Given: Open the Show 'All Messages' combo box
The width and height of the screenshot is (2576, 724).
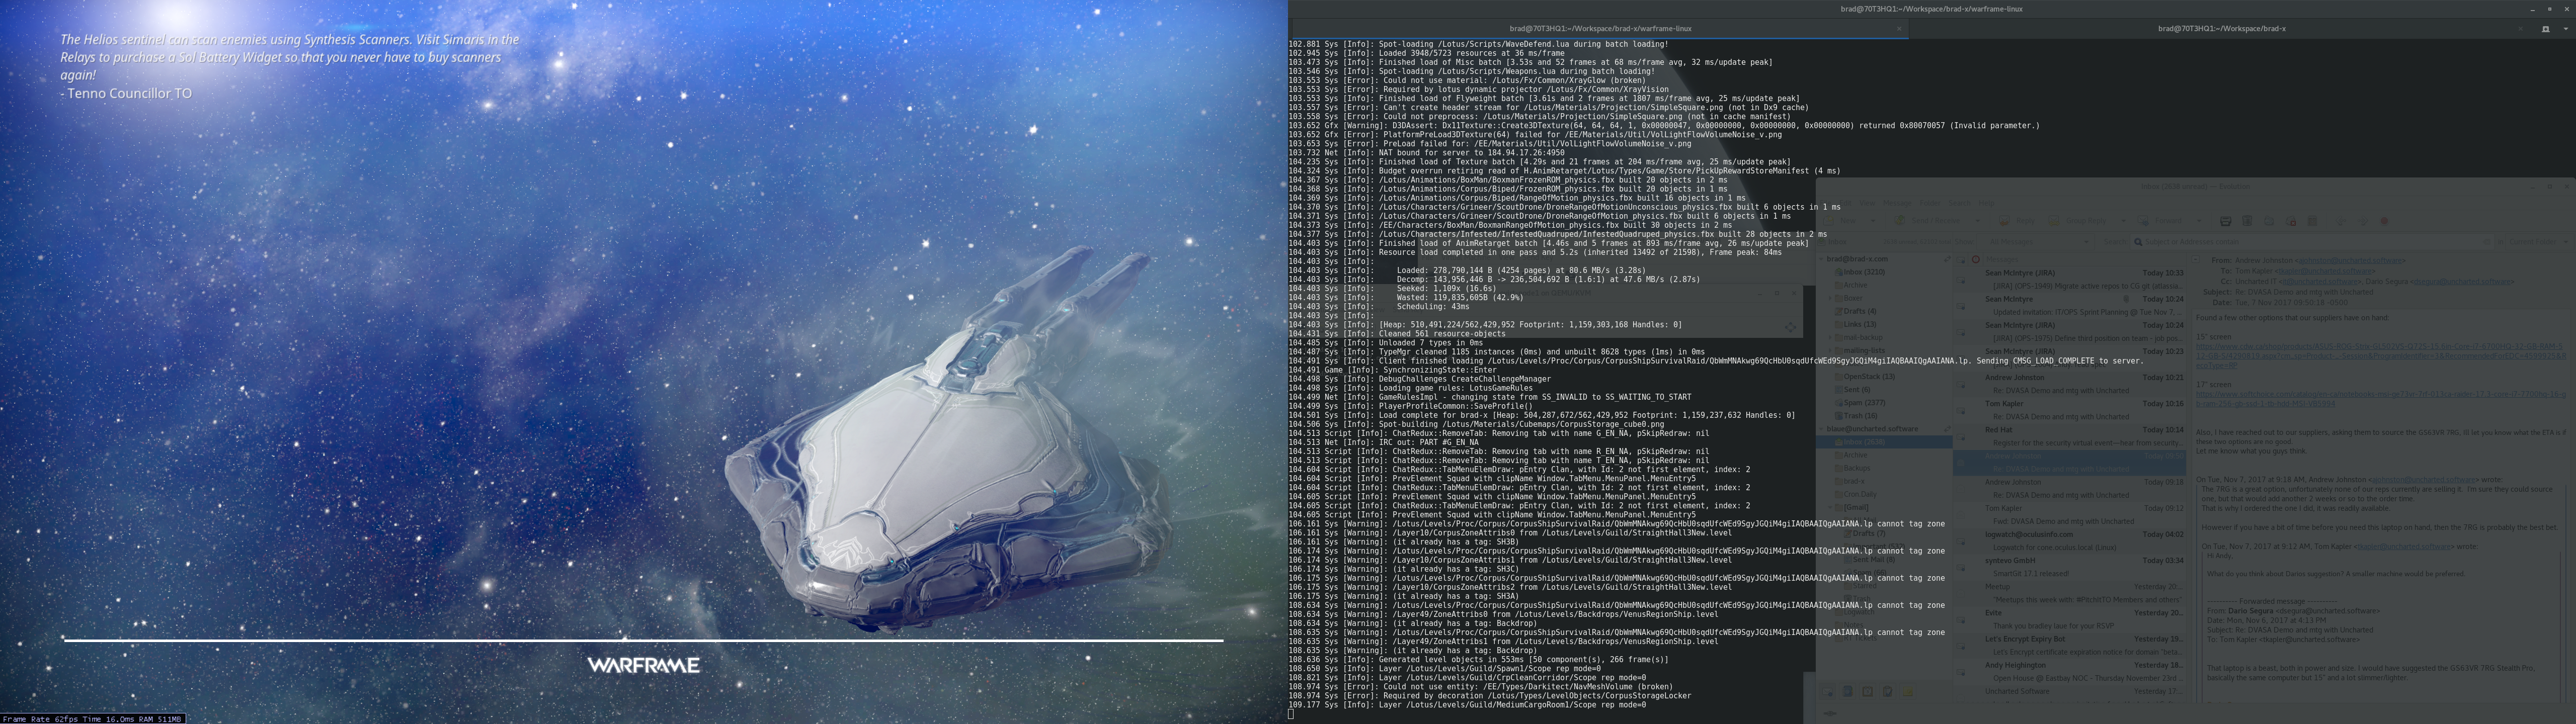Looking at the screenshot, I should point(2036,242).
